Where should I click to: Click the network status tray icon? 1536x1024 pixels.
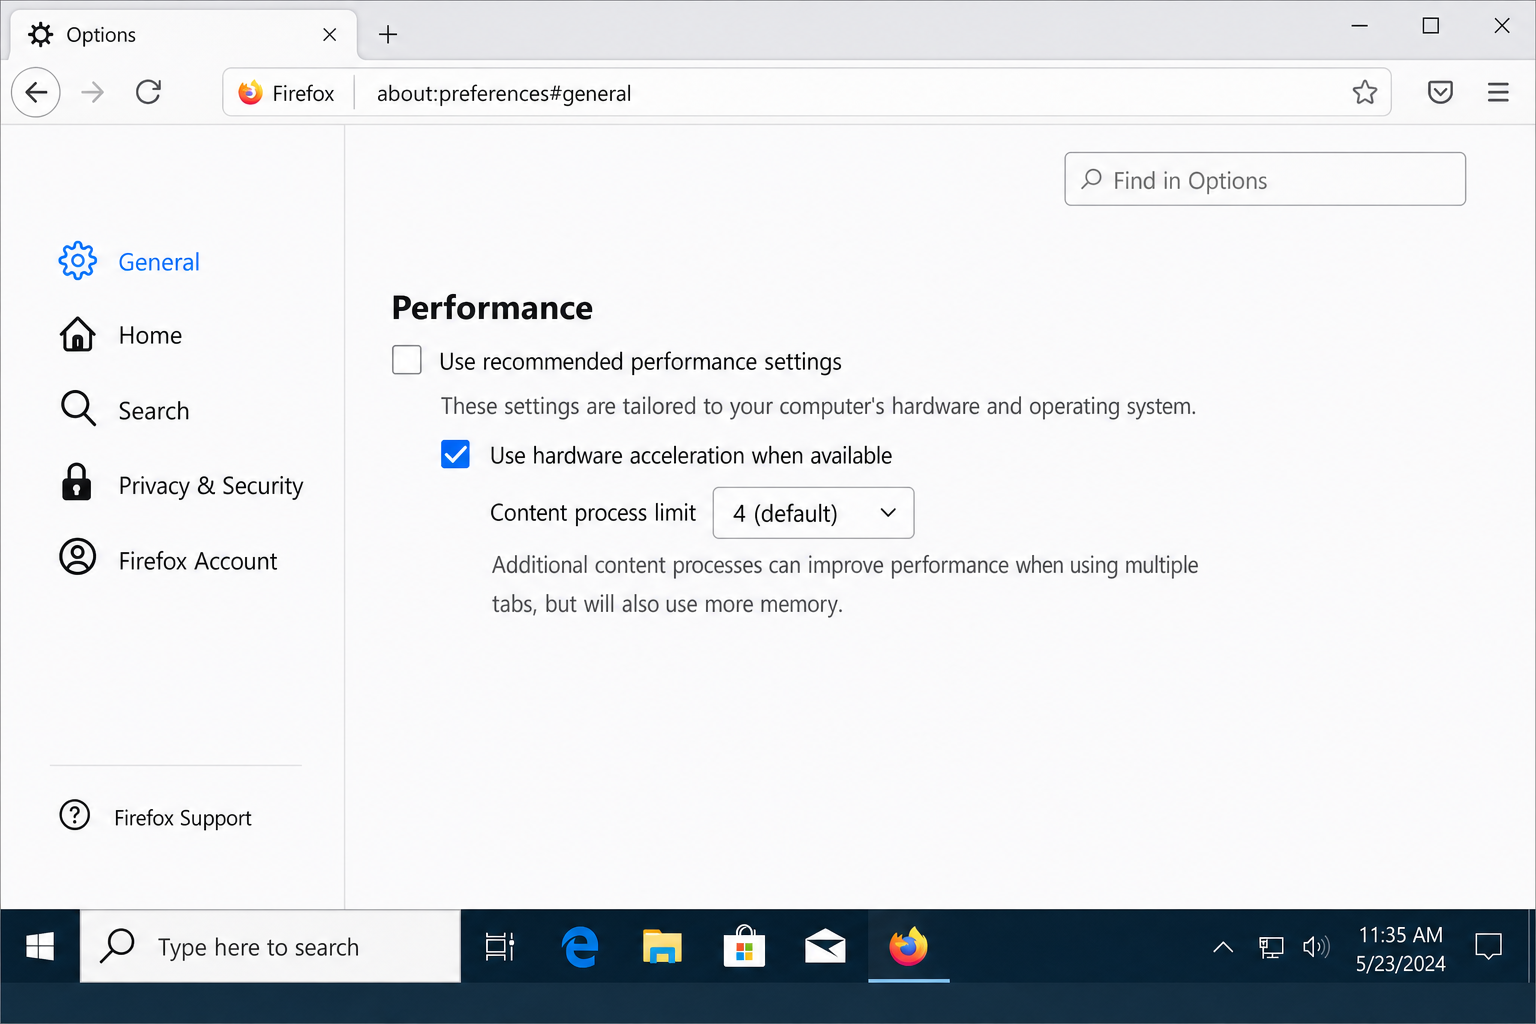click(1271, 947)
